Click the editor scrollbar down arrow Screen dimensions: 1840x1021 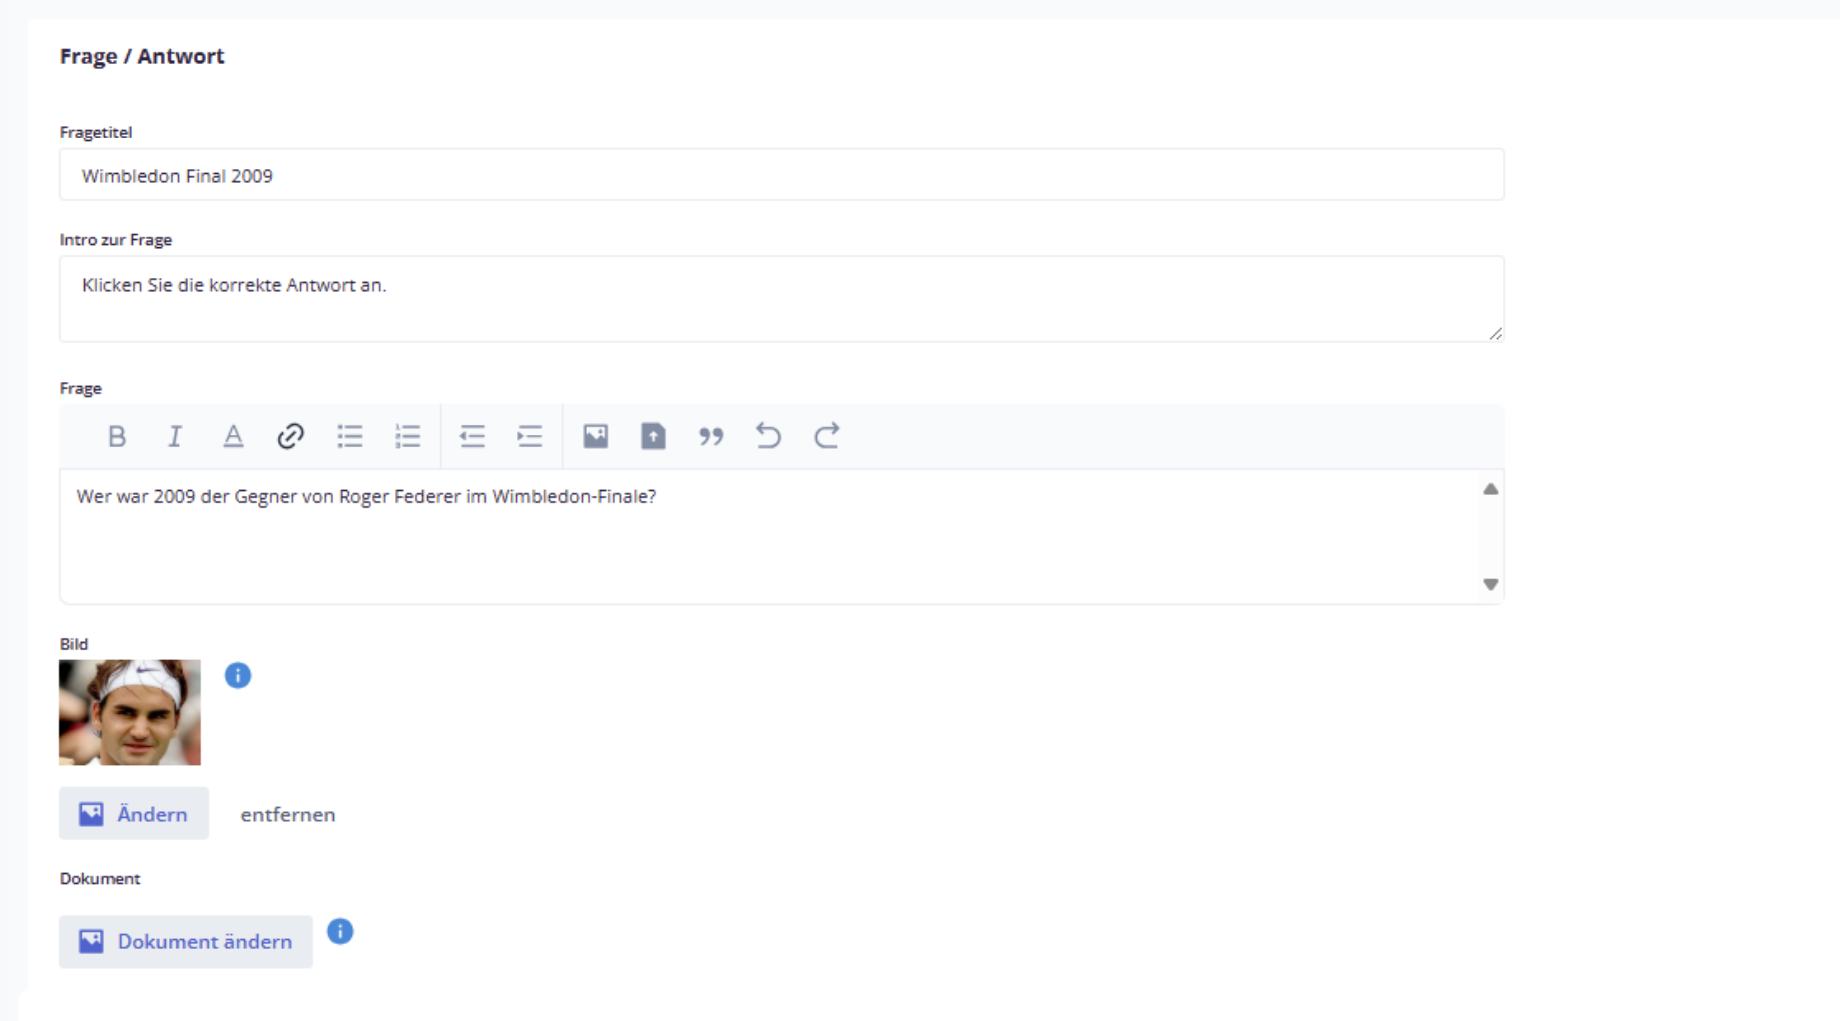1491,584
